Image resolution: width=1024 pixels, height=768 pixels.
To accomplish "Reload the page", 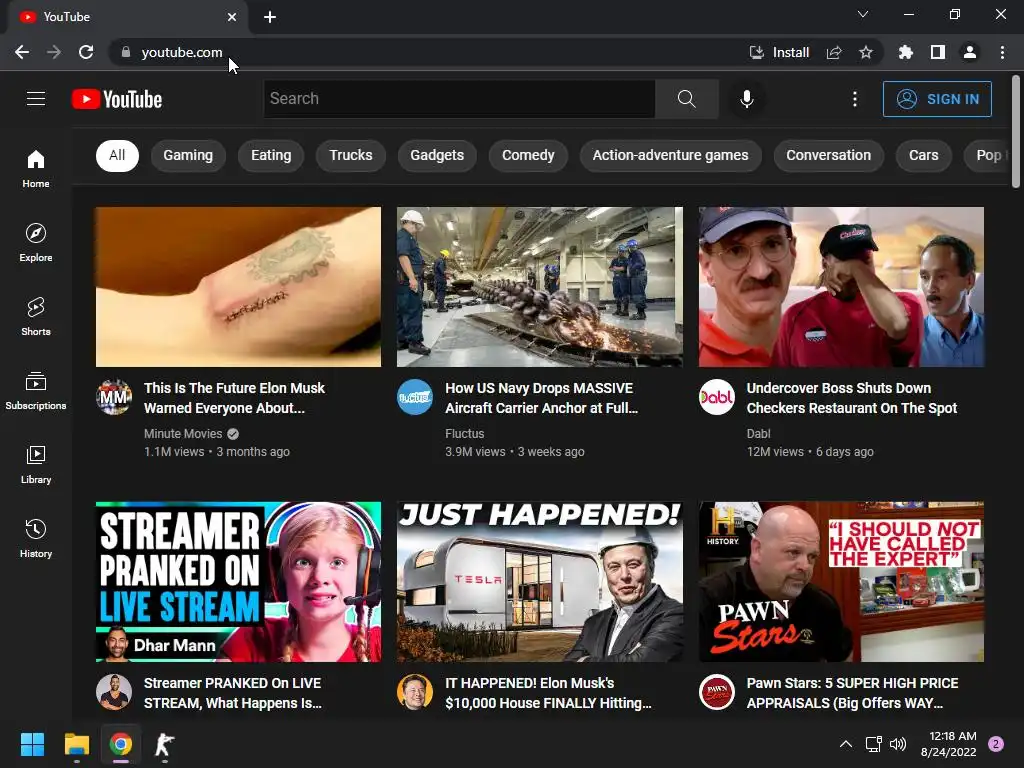I will coord(86,52).
